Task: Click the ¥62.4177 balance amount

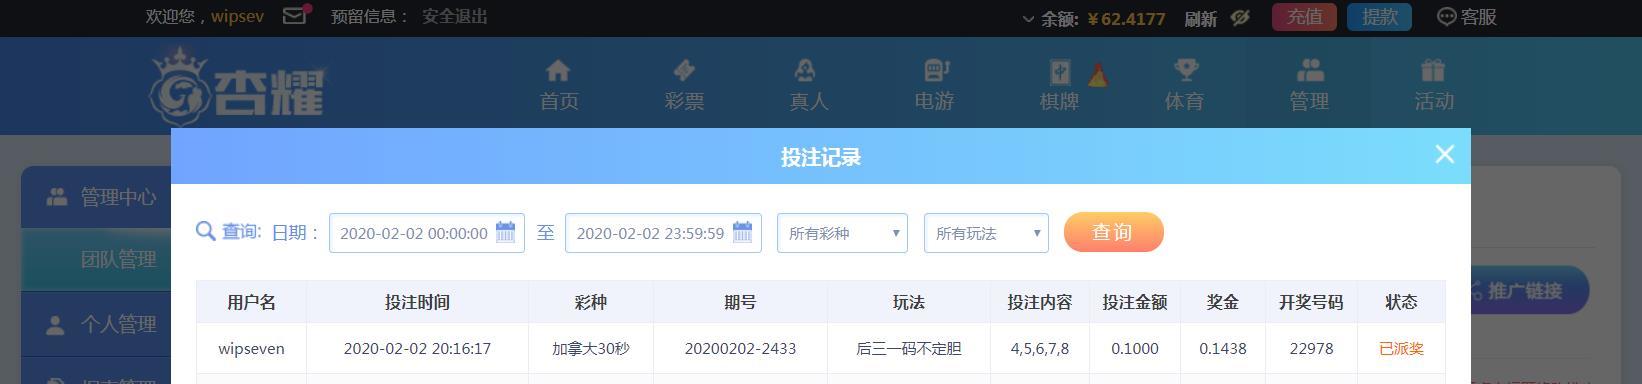Action: click(x=1126, y=18)
